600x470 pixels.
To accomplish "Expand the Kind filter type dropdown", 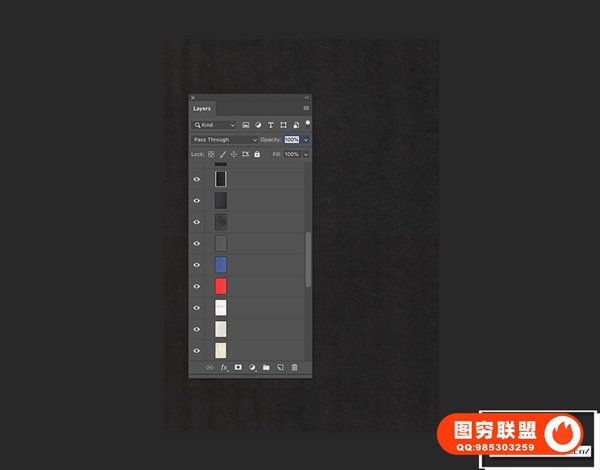I will [x=214, y=125].
